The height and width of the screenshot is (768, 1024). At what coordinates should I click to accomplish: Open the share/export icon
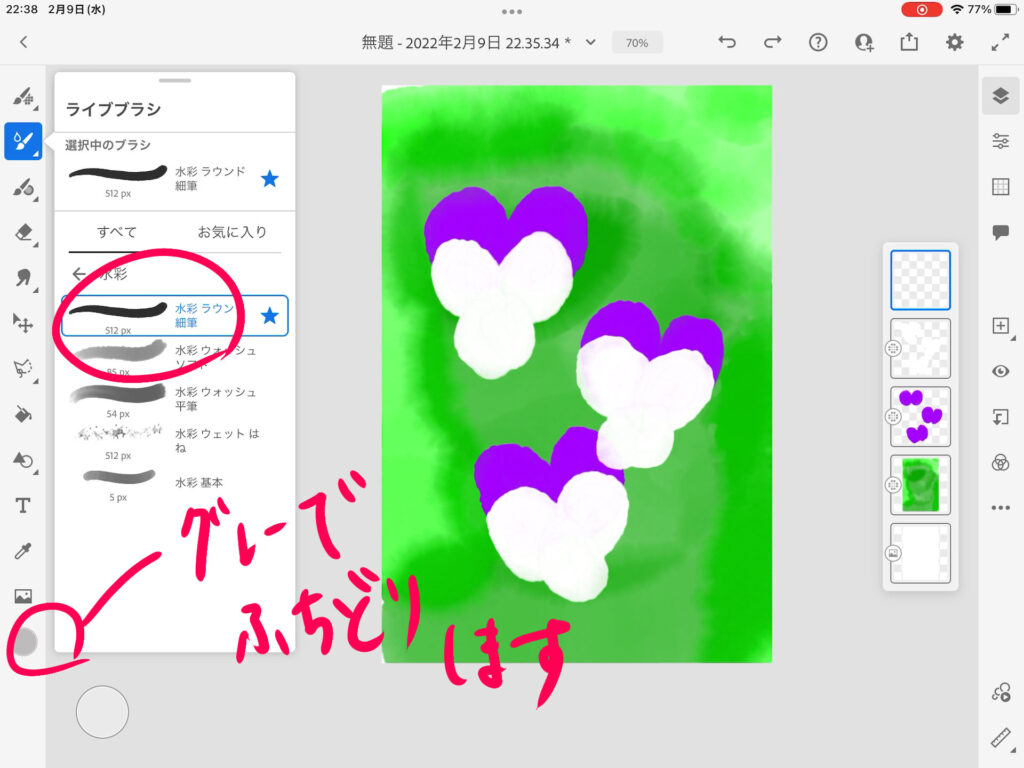[909, 42]
